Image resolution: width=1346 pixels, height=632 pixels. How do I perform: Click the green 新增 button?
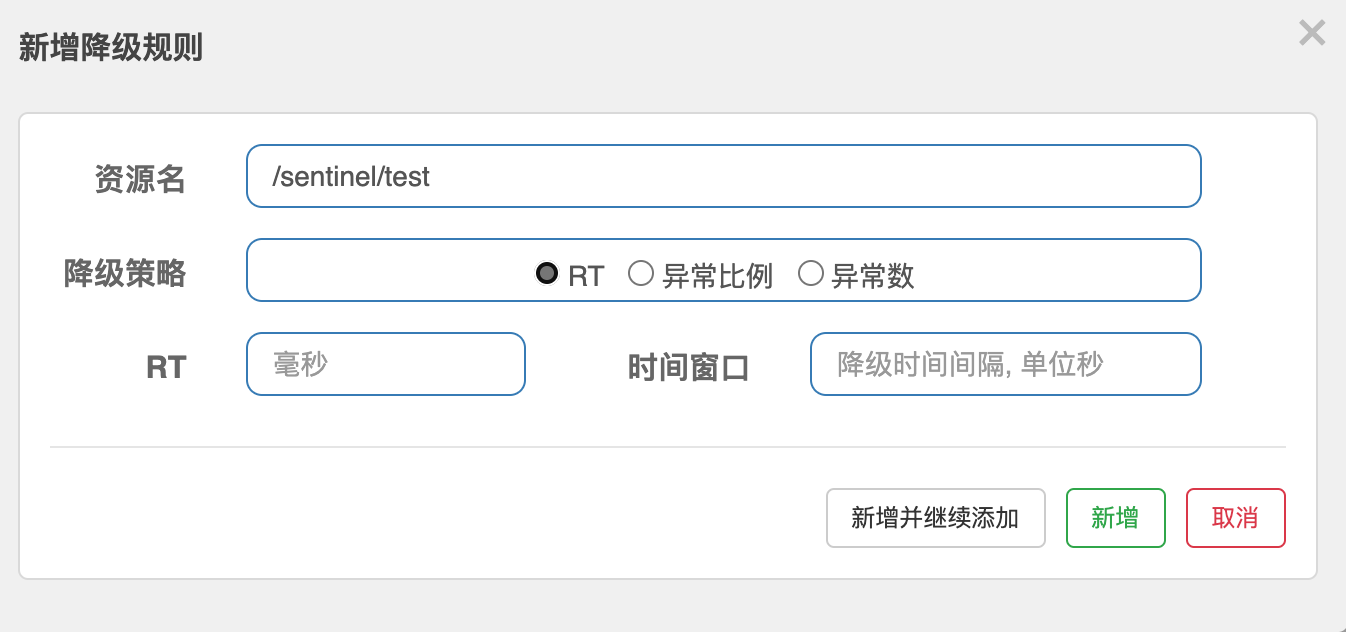pos(1115,518)
